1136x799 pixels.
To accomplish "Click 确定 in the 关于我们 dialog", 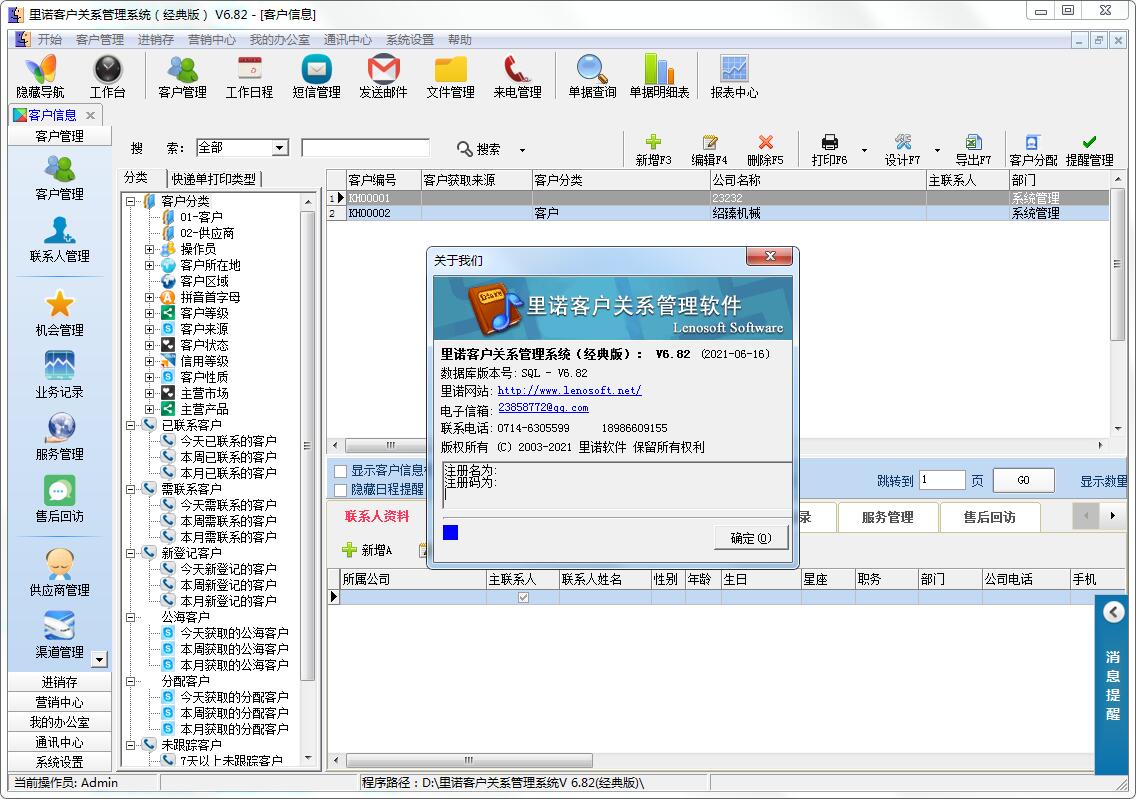I will coord(751,537).
